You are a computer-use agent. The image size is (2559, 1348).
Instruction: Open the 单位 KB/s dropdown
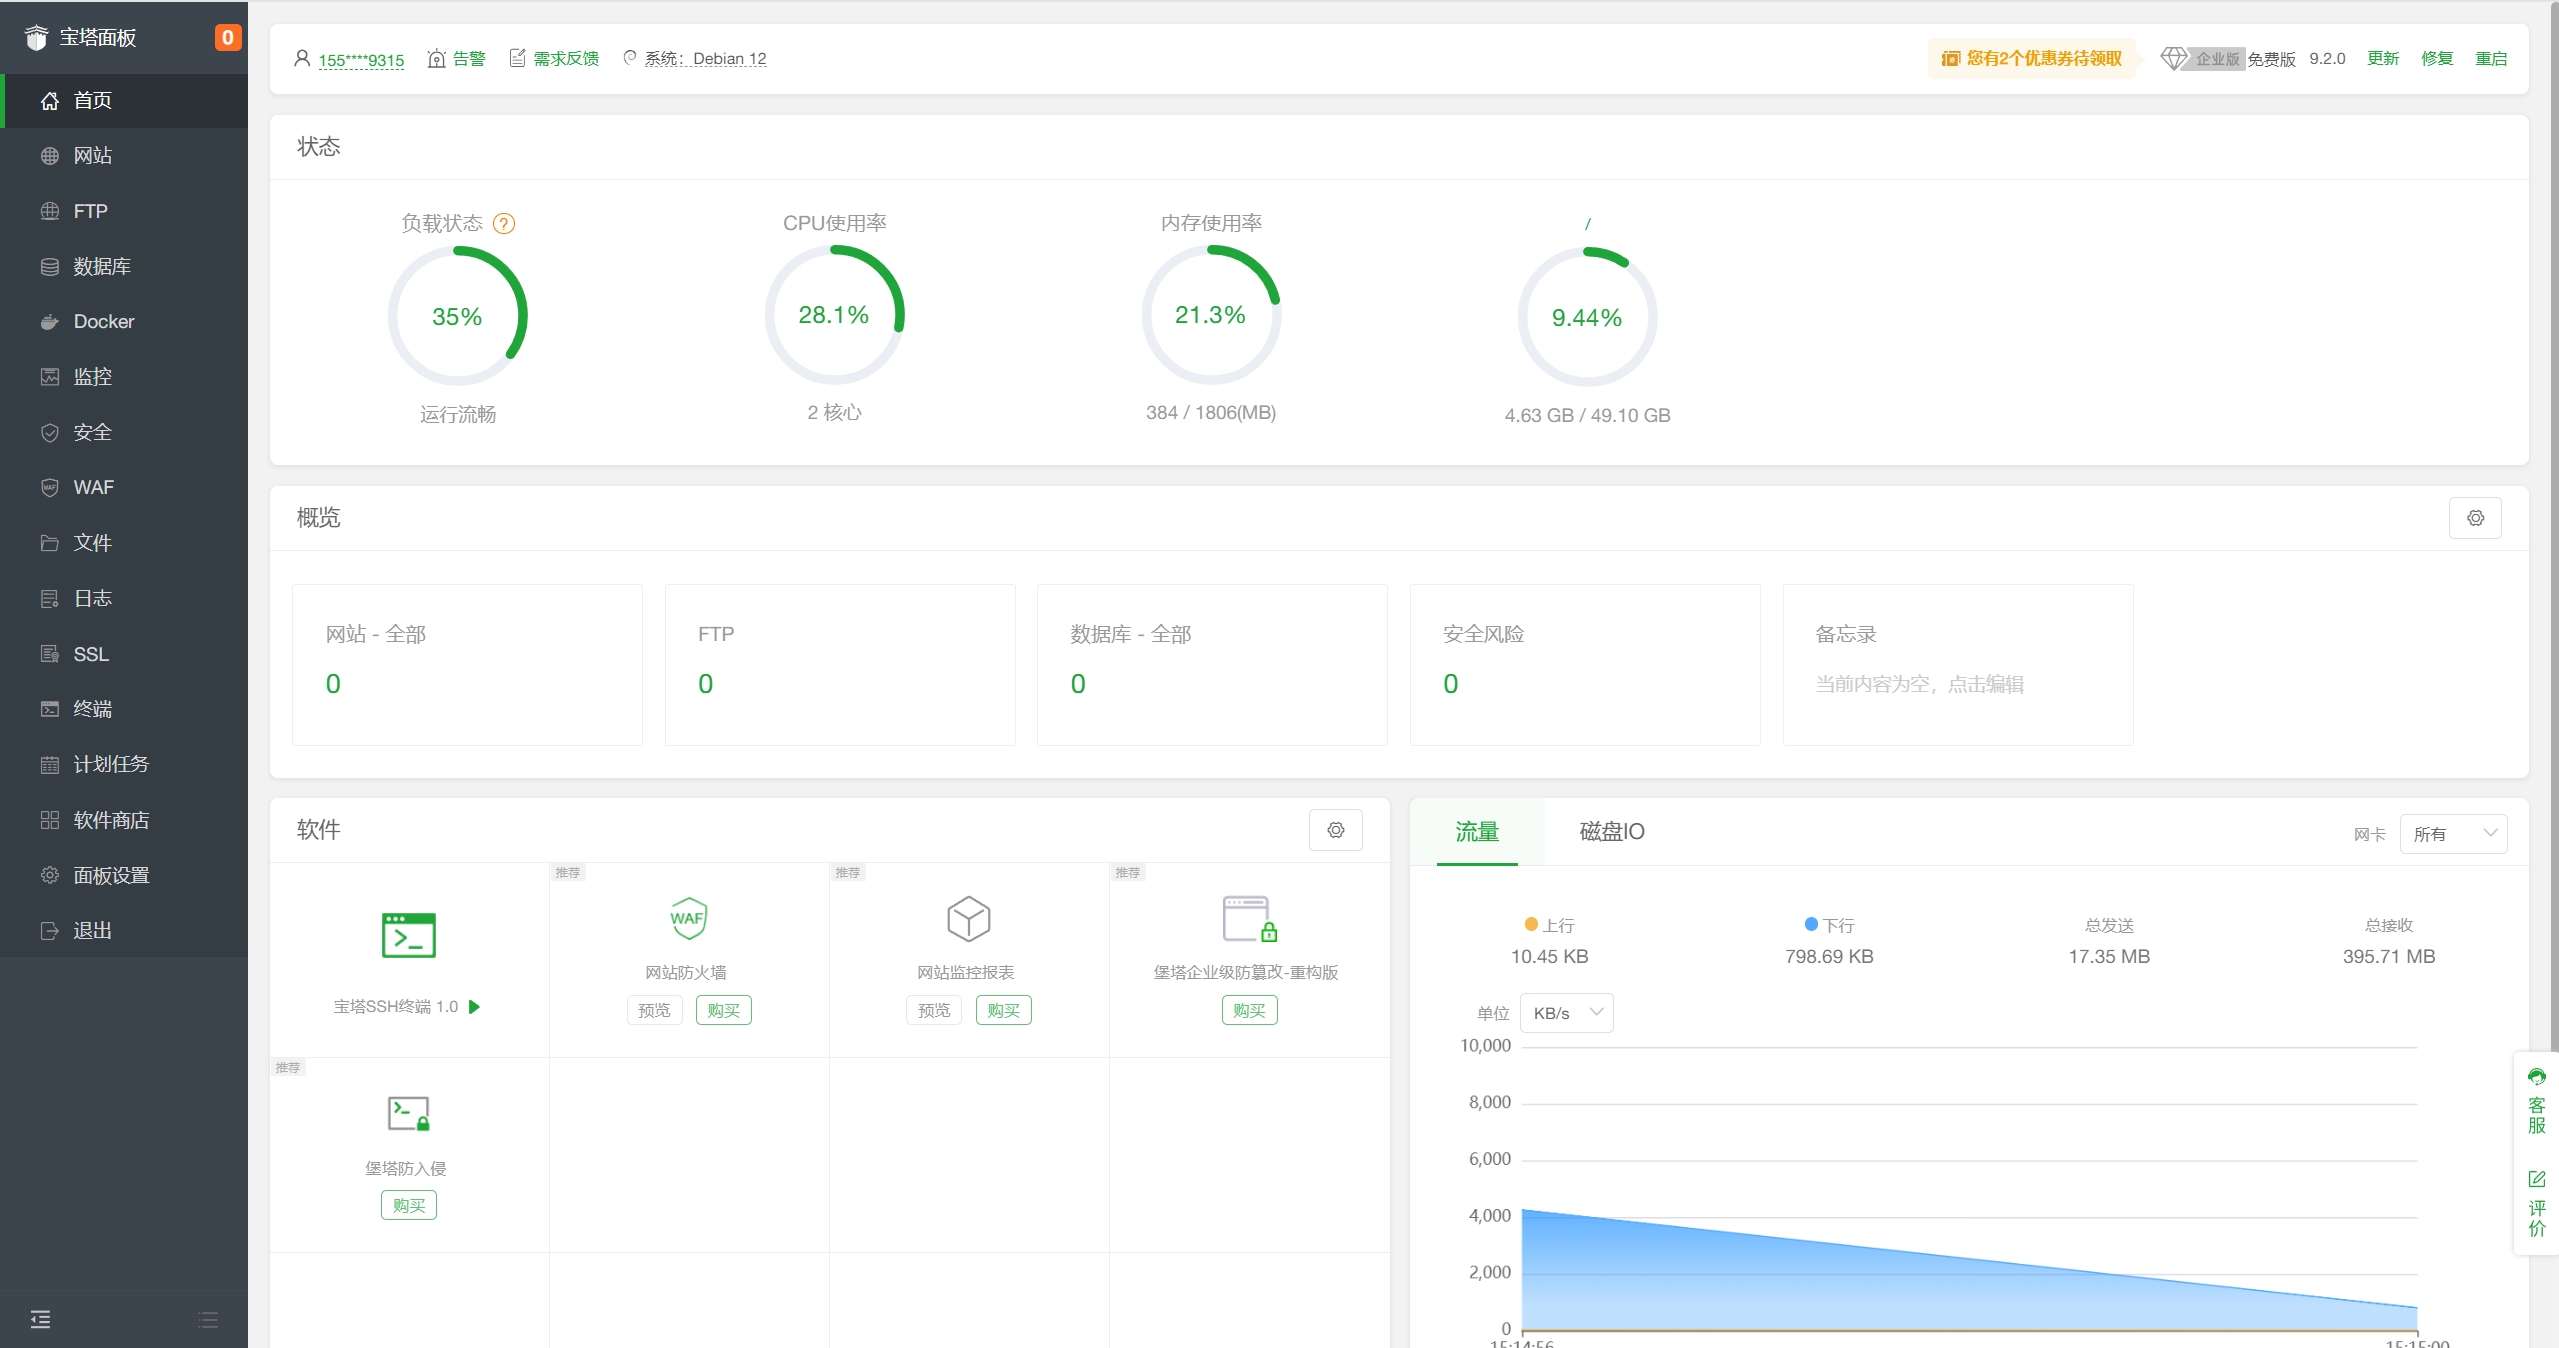pyautogui.click(x=1566, y=1013)
